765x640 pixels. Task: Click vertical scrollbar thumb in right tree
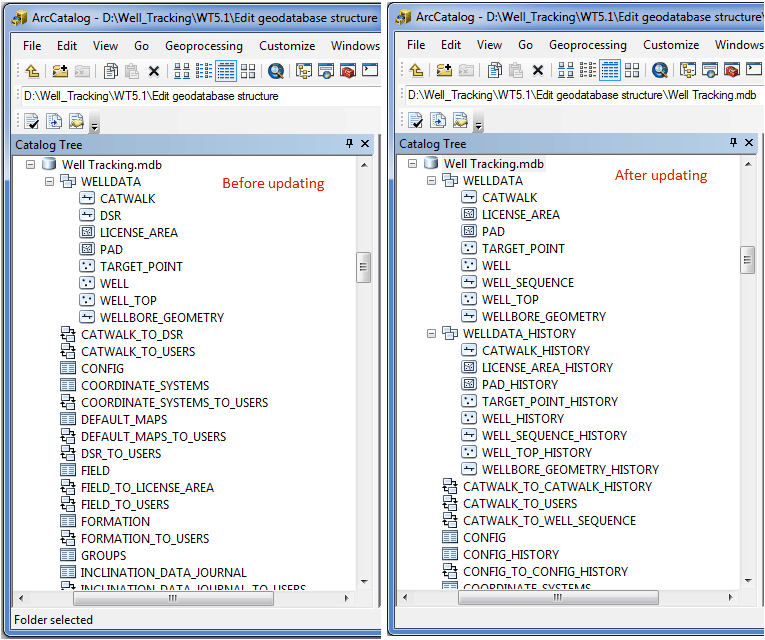click(x=747, y=260)
